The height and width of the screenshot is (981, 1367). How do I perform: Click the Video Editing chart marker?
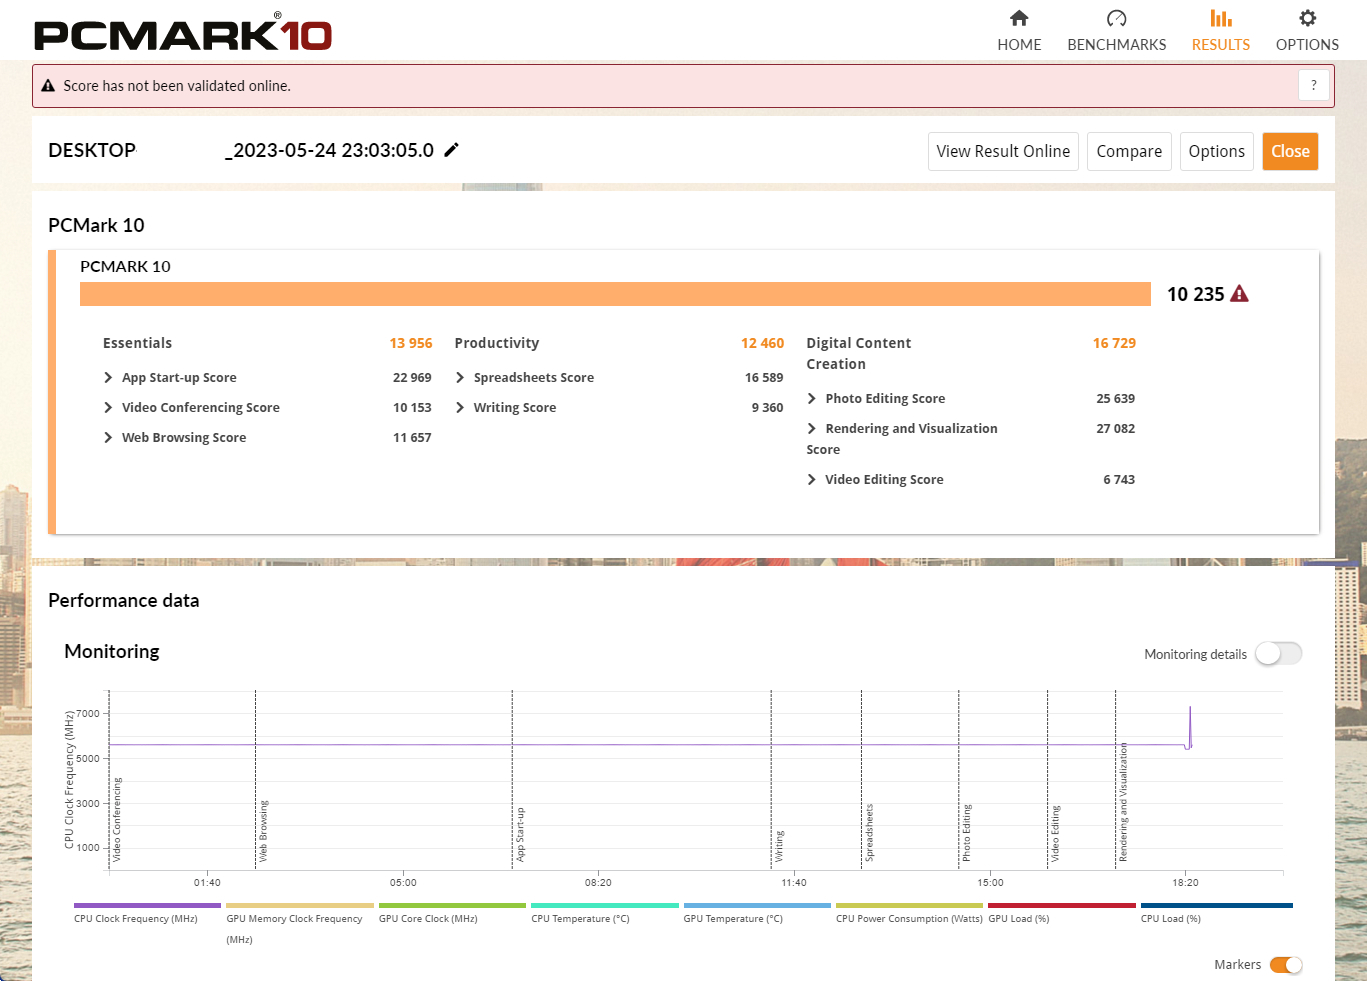(x=1055, y=834)
